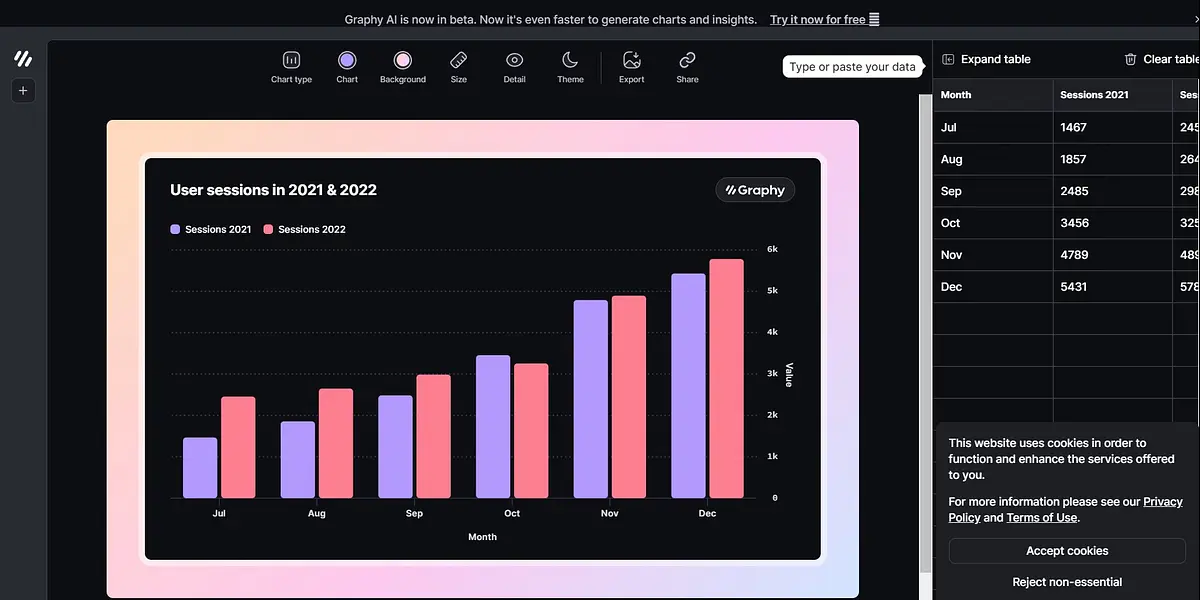Toggle Sessions 2022 legend item
Image resolution: width=1200 pixels, height=600 pixels.
[x=304, y=229]
